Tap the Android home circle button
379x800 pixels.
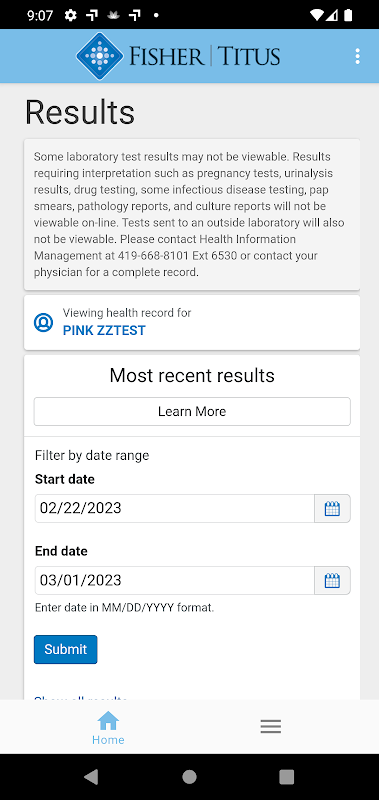click(x=189, y=777)
